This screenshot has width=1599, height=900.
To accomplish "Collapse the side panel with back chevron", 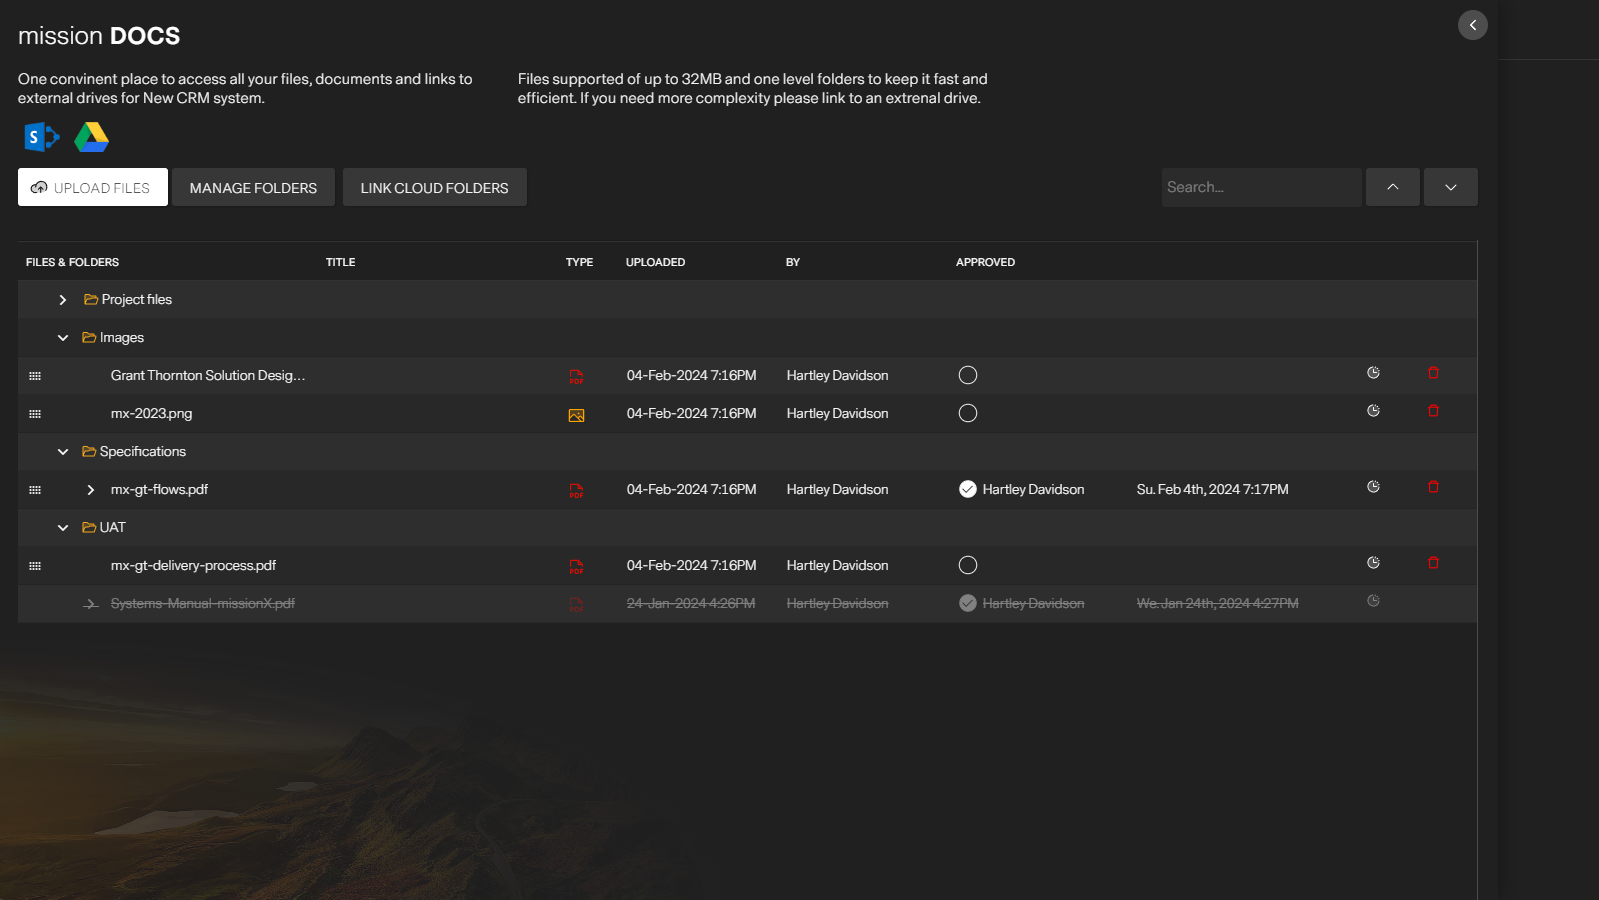I will coord(1472,25).
